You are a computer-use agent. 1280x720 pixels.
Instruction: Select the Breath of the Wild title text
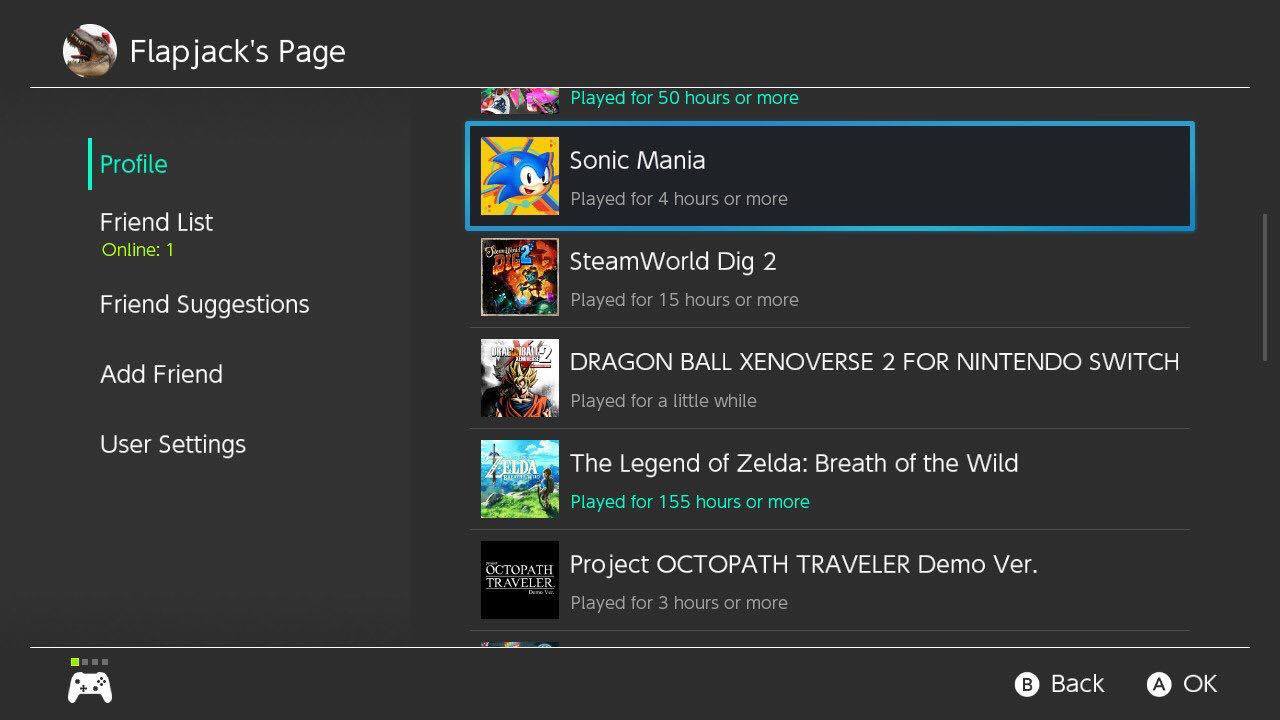coord(794,463)
